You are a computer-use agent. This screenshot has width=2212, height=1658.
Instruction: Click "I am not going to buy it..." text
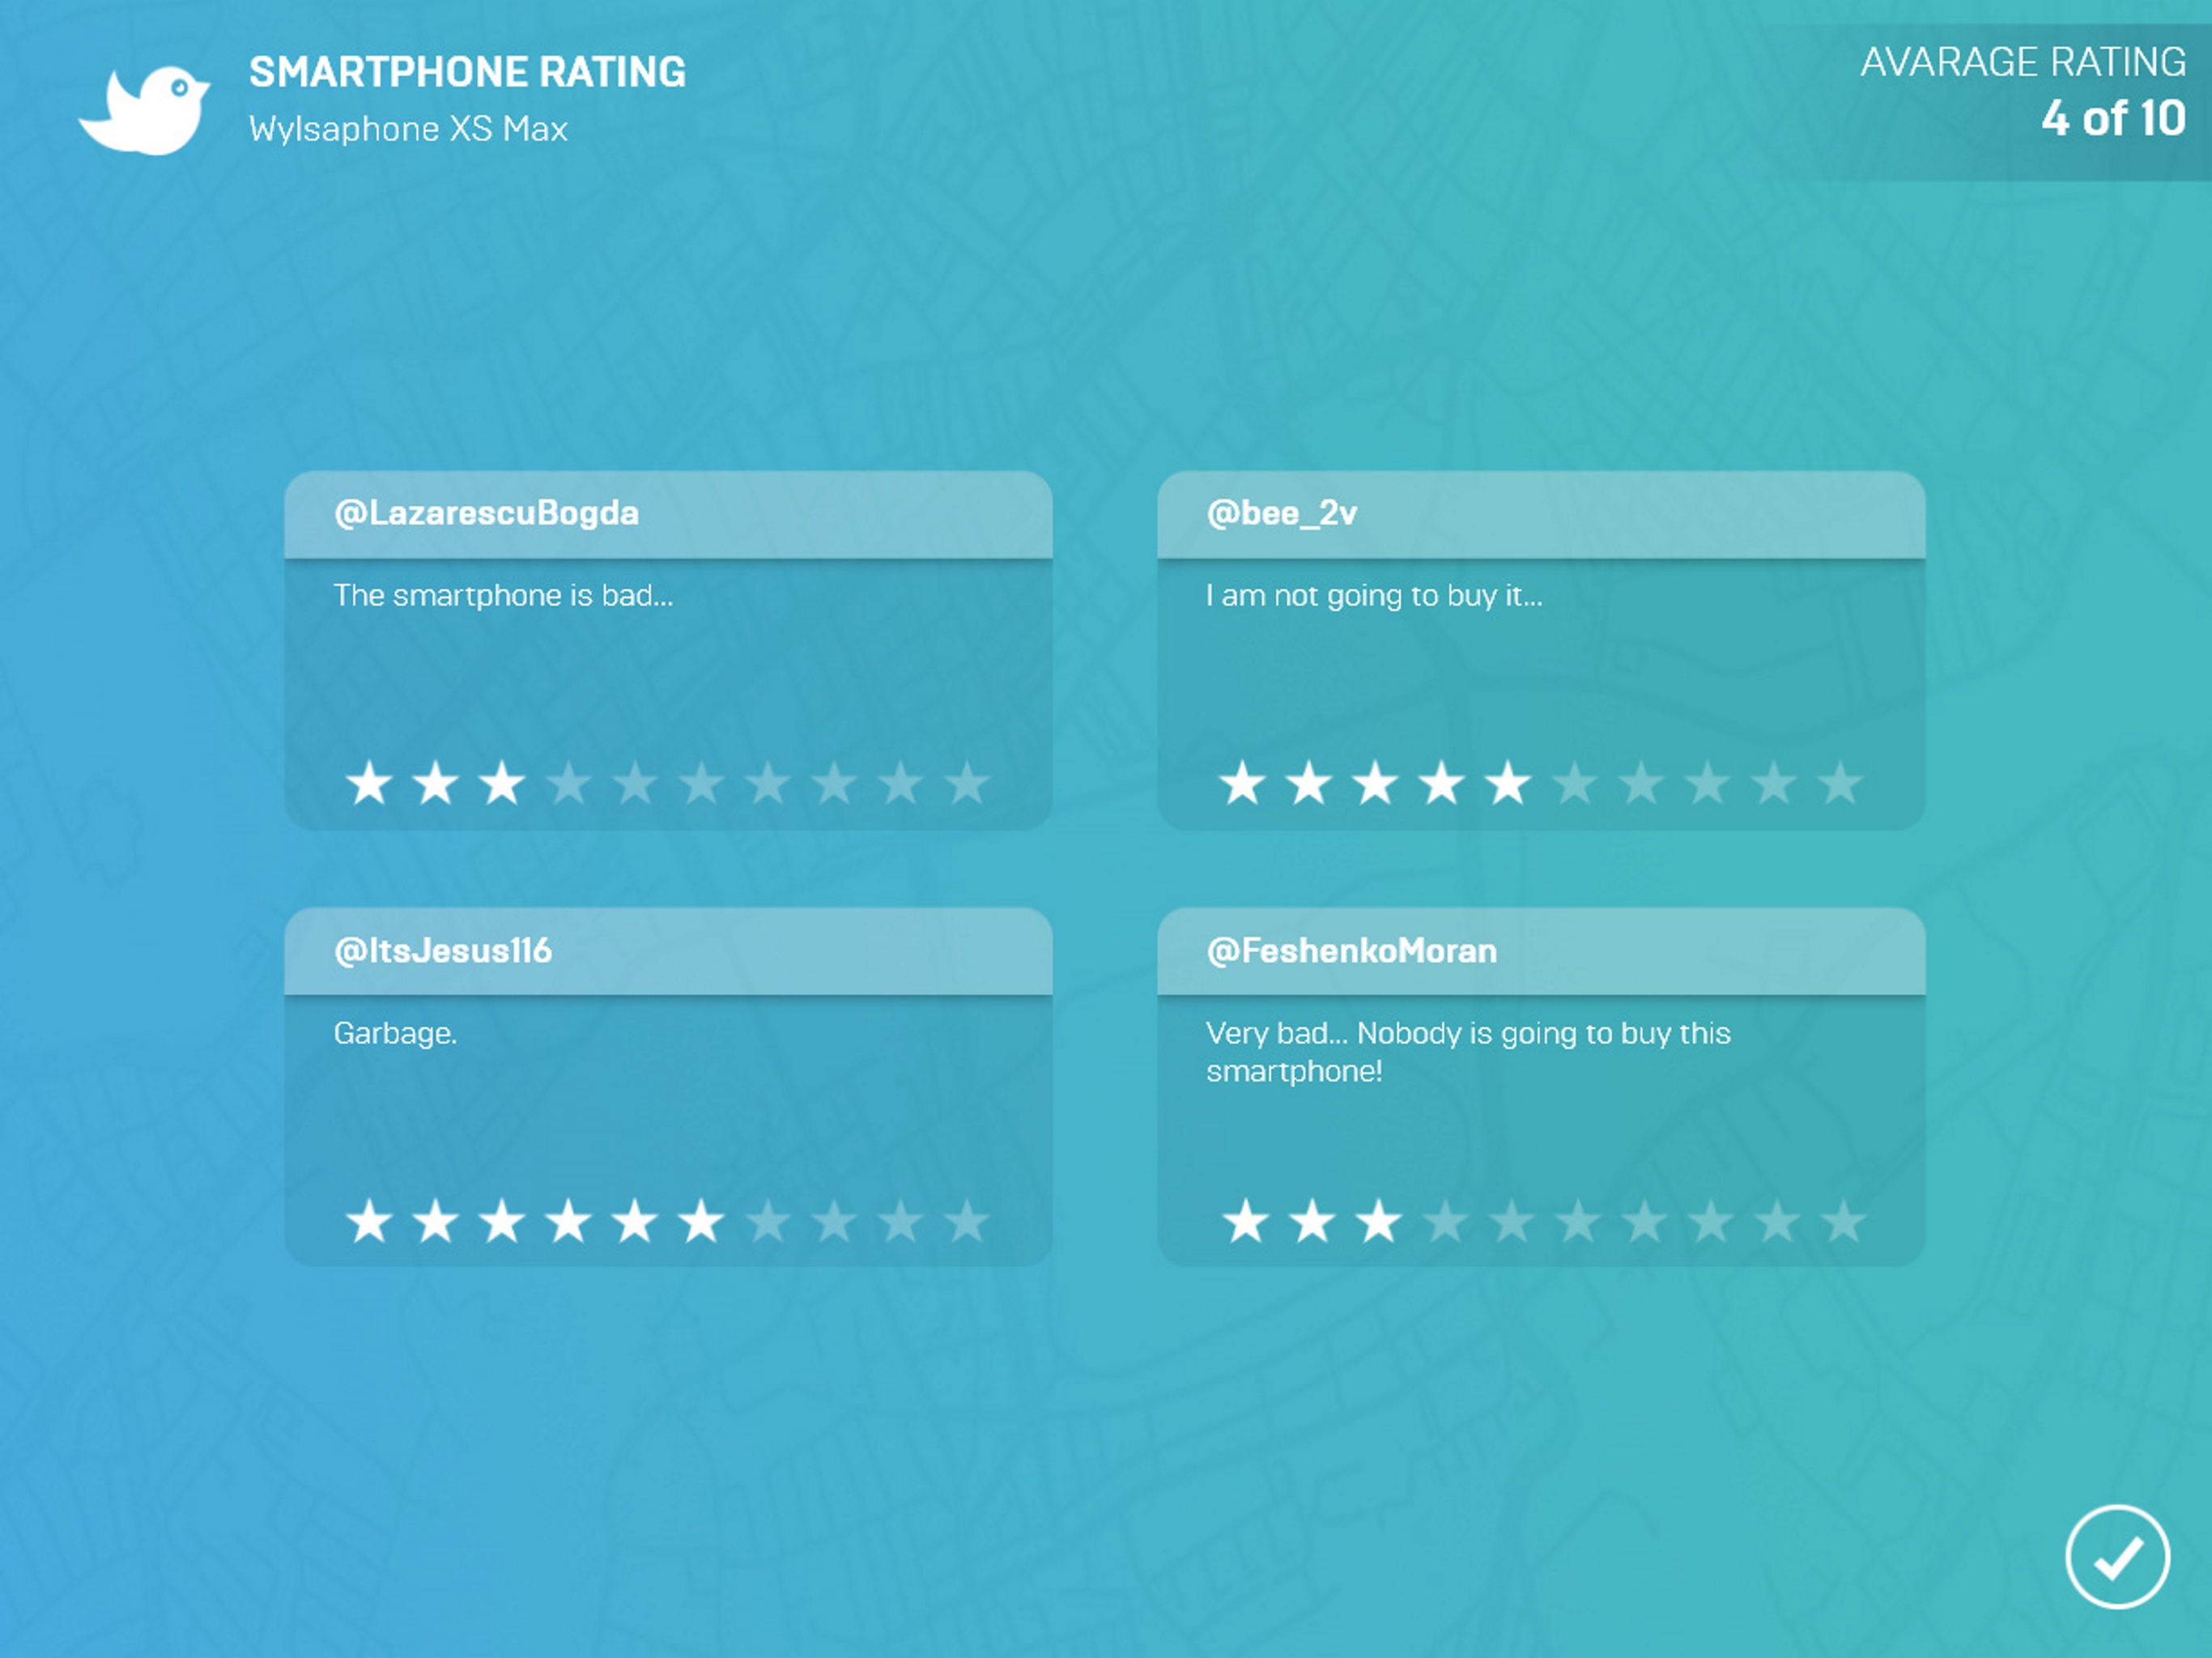[1374, 596]
